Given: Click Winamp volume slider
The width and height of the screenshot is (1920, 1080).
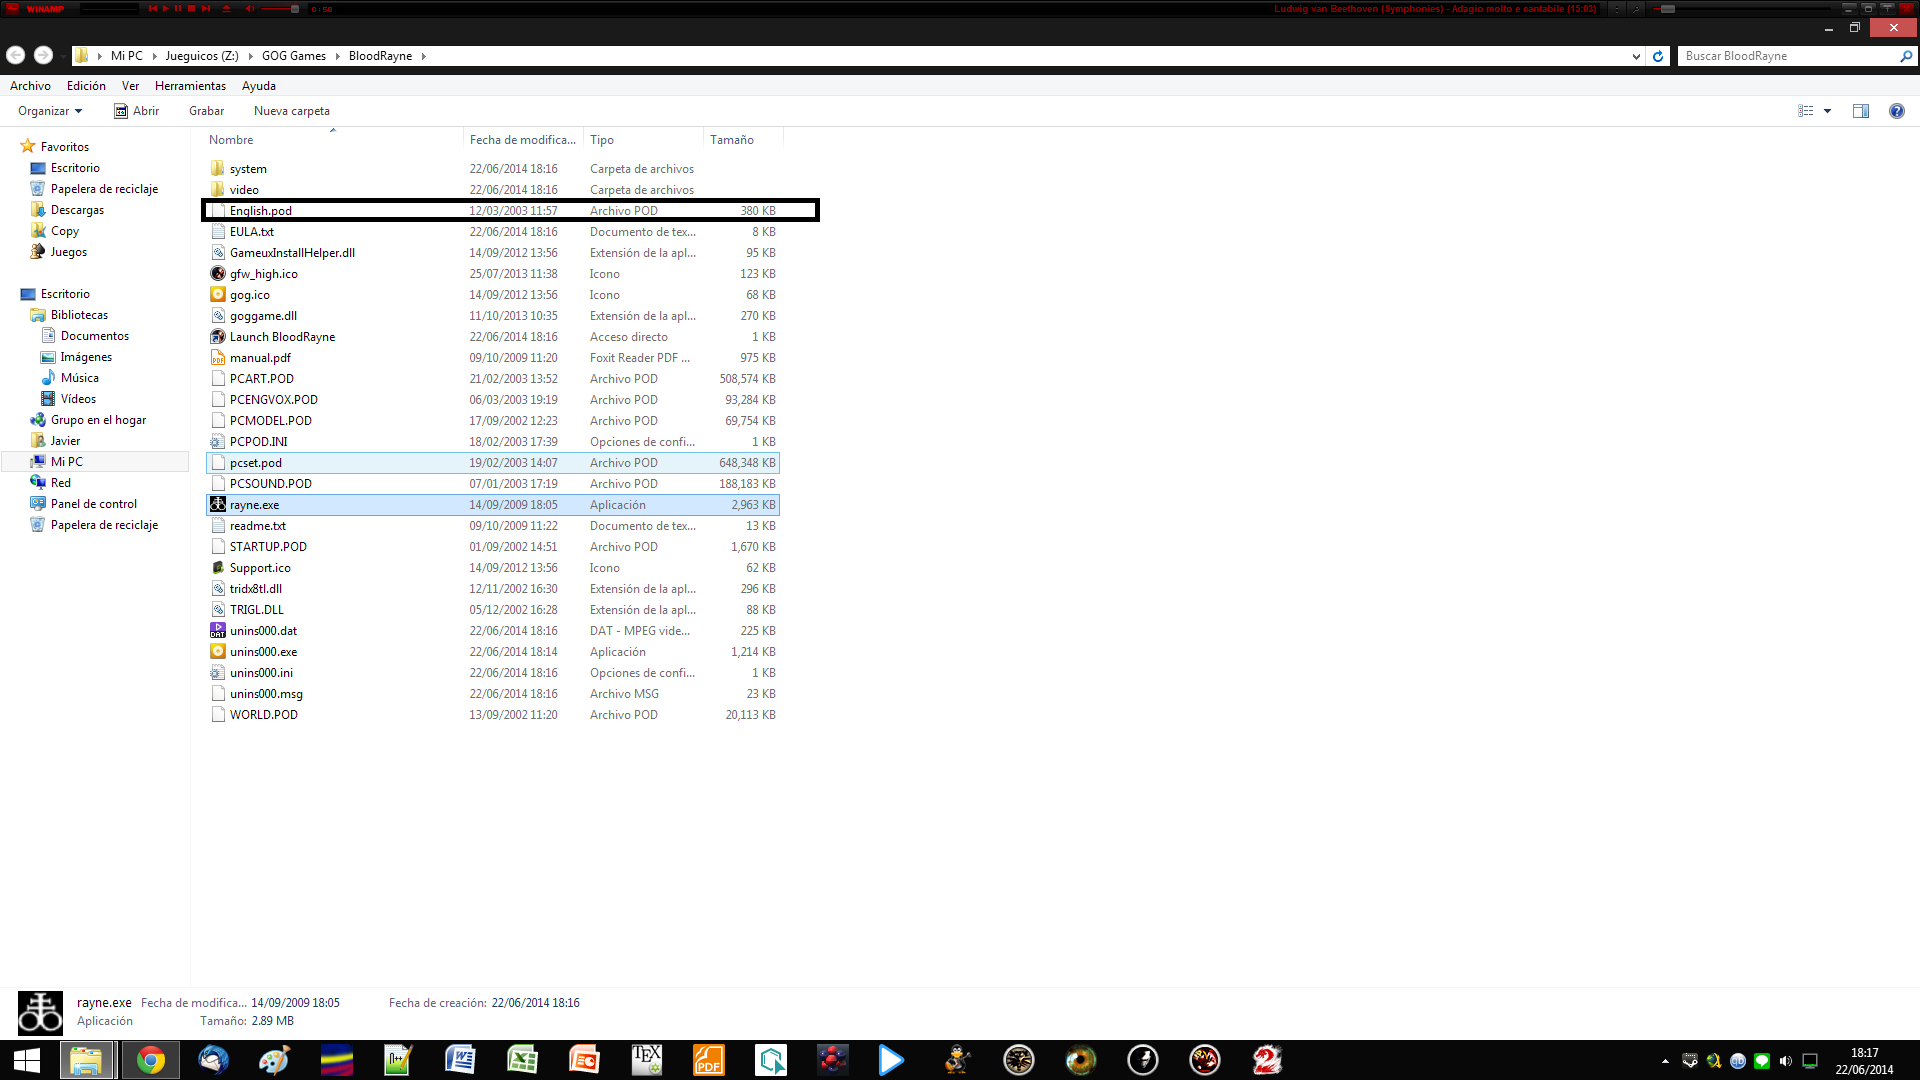Looking at the screenshot, I should pos(279,9).
